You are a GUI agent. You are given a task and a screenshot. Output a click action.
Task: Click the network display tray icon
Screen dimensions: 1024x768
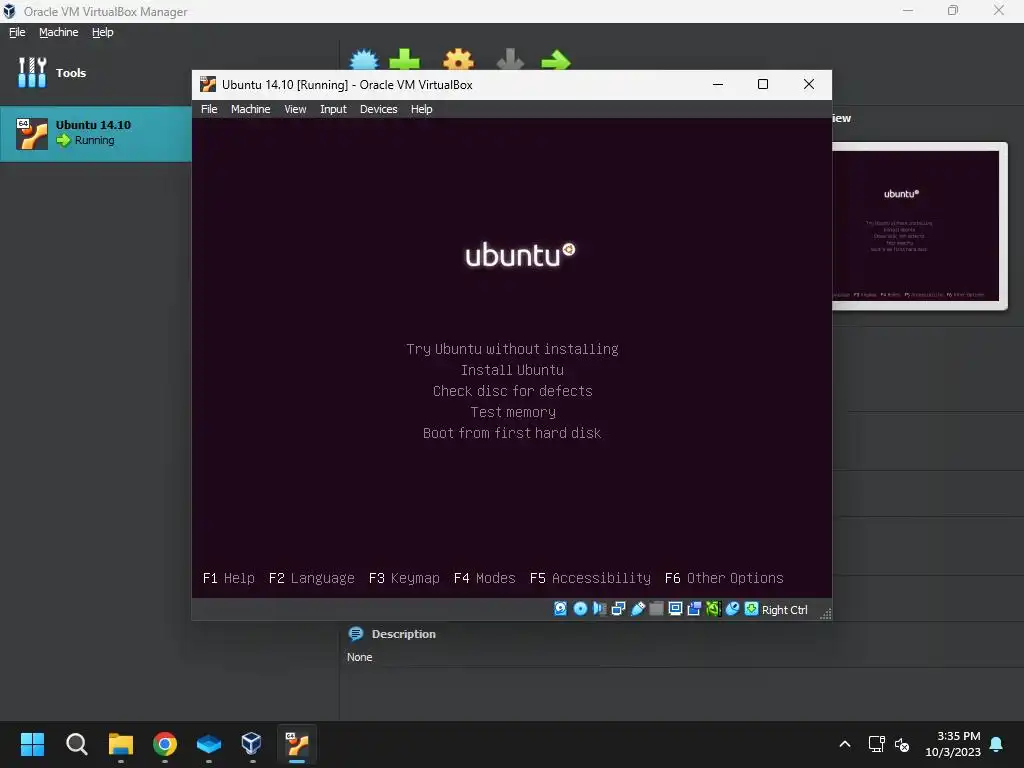876,744
